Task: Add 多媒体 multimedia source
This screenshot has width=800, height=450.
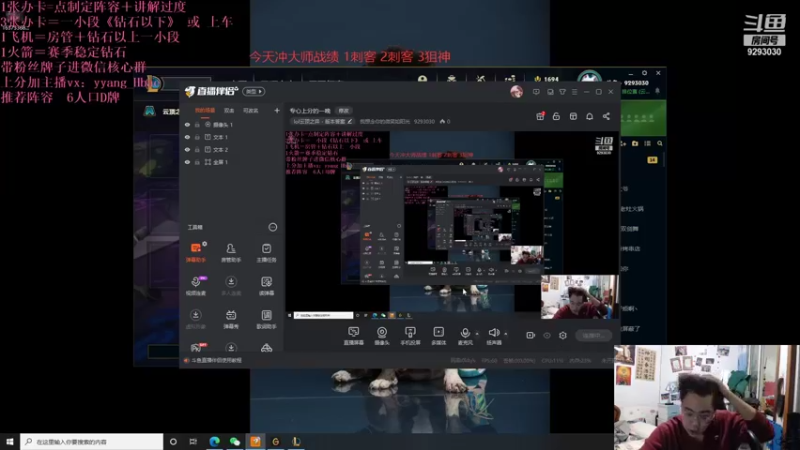Action: point(438,336)
